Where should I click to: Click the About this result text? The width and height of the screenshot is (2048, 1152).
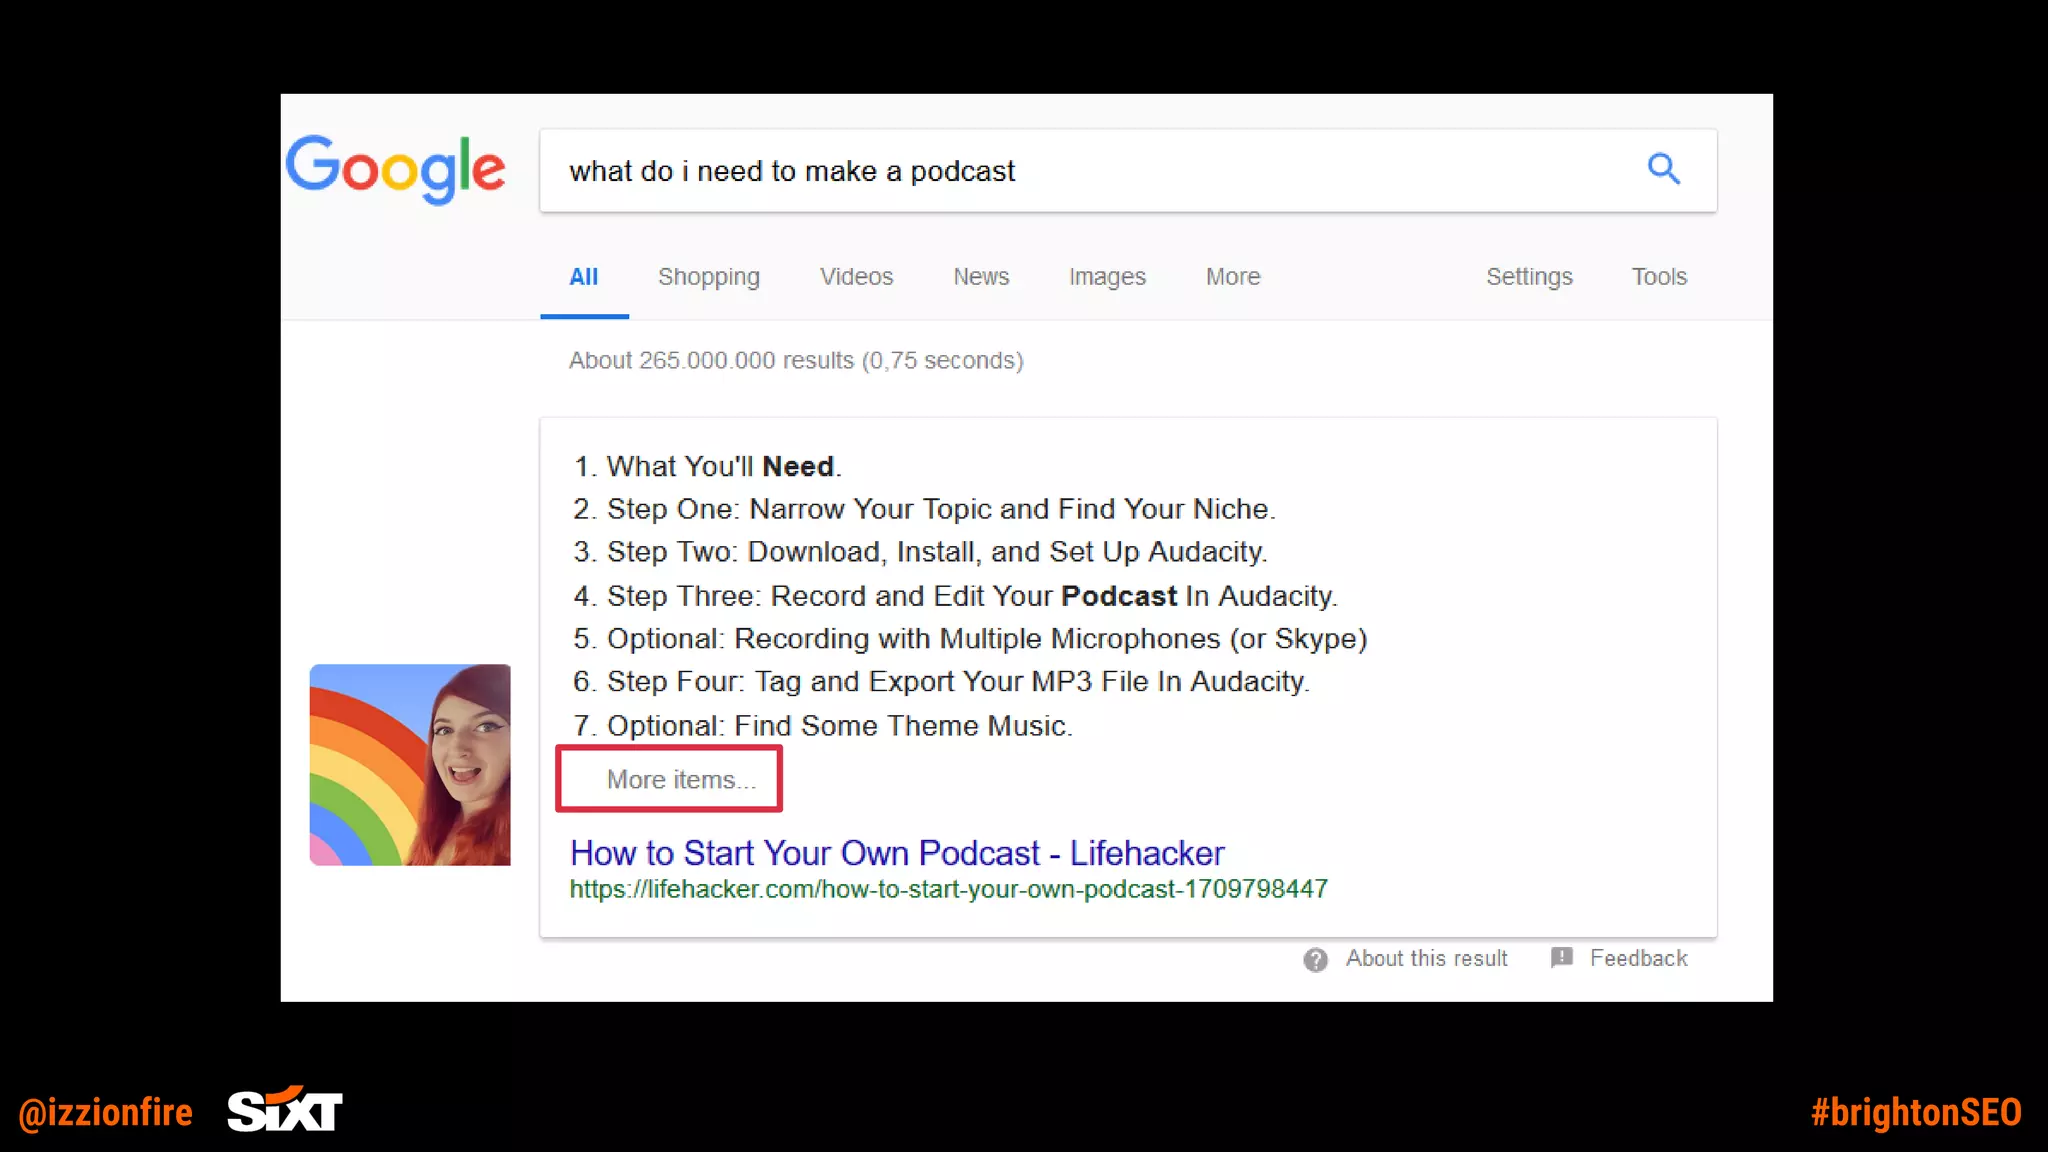pos(1425,958)
